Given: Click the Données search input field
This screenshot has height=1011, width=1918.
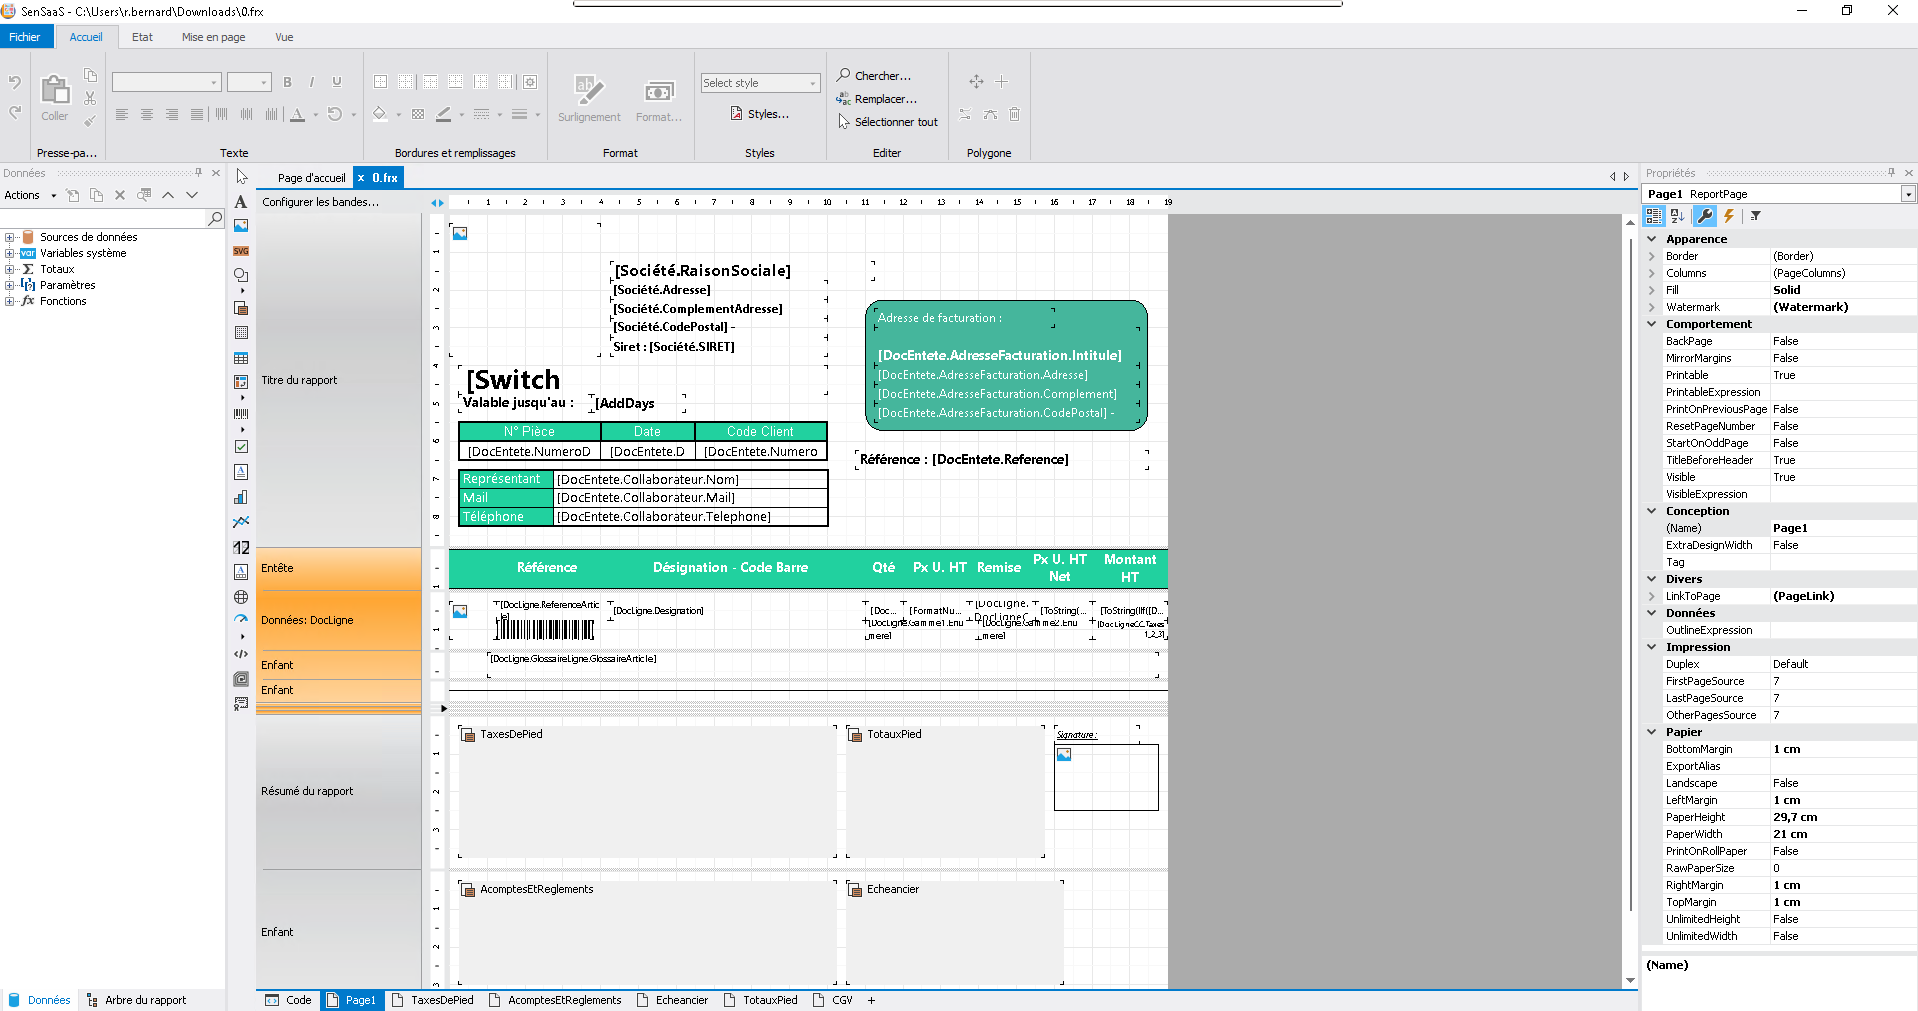Looking at the screenshot, I should pos(103,218).
